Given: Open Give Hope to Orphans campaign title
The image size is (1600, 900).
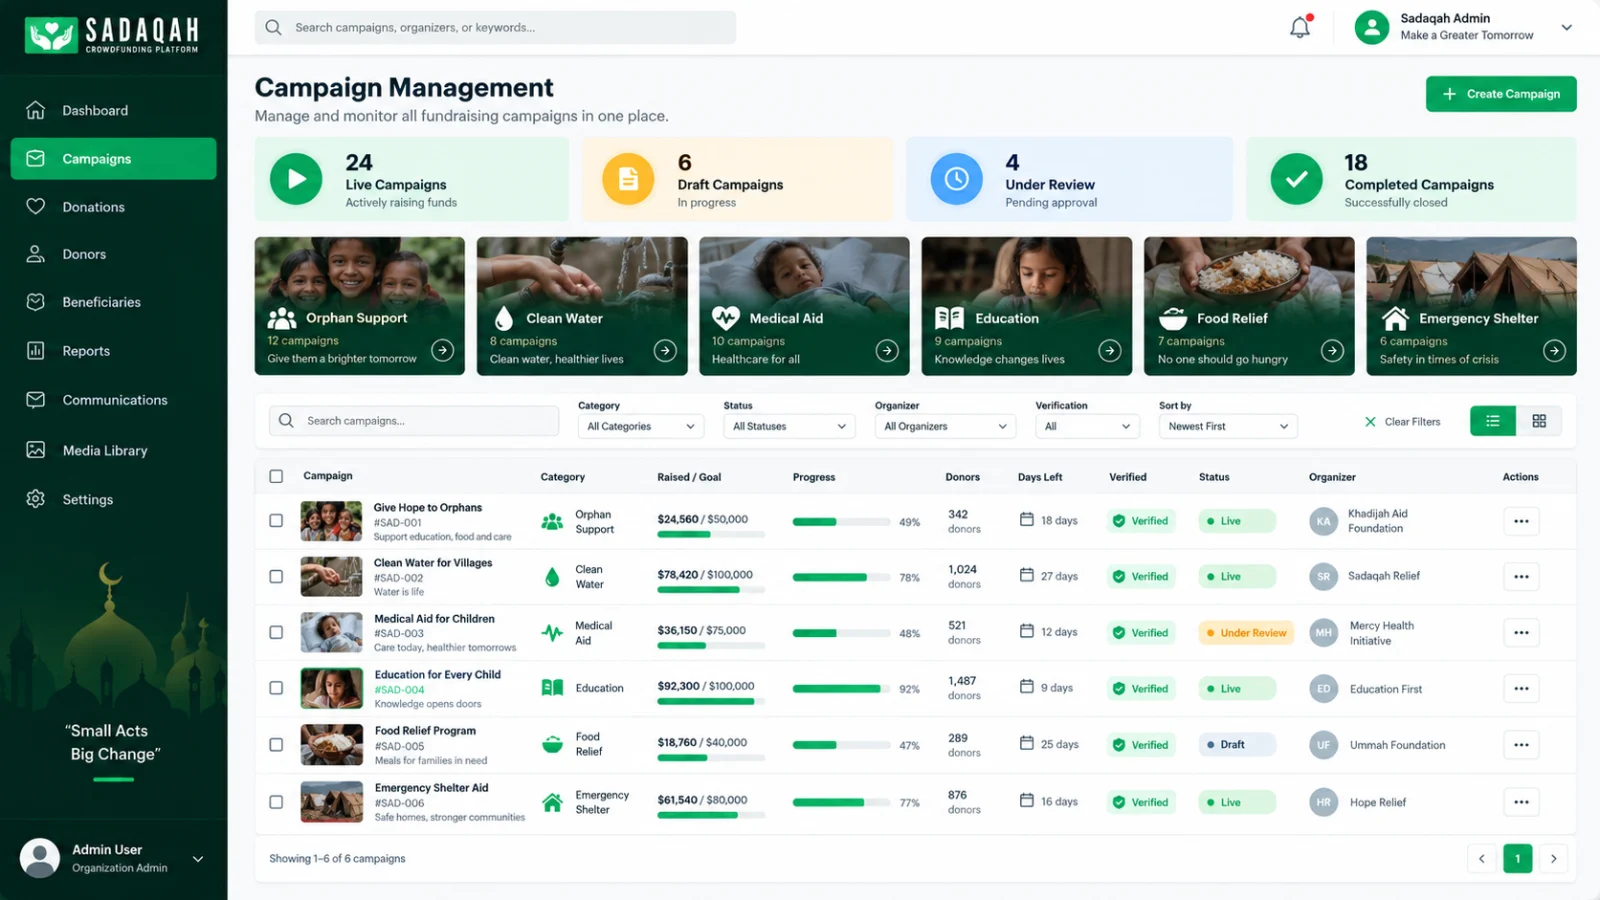Looking at the screenshot, I should point(428,508).
